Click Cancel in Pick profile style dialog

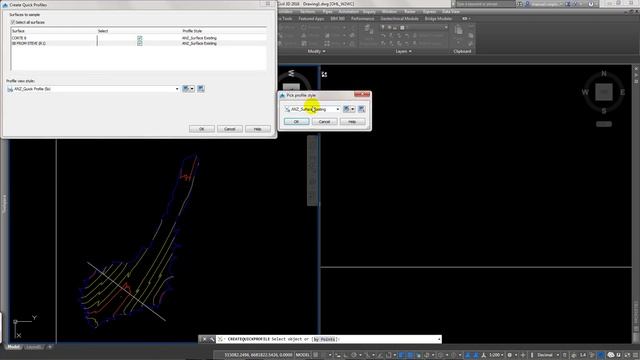[x=324, y=122]
